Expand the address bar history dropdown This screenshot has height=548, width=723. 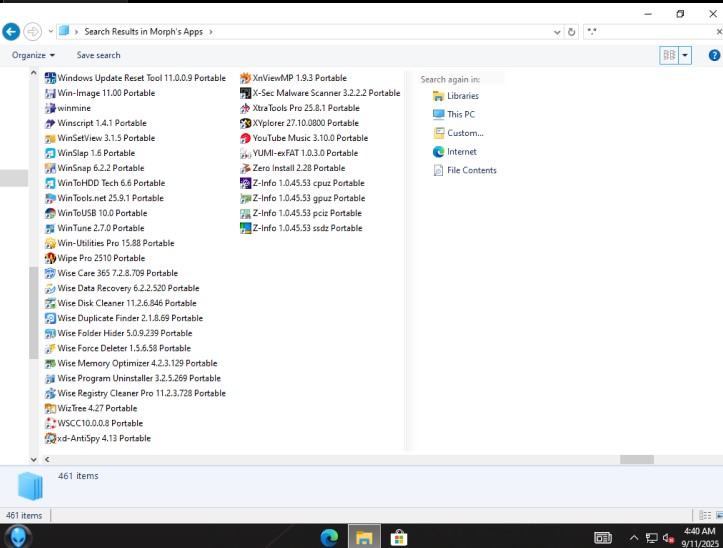click(x=557, y=32)
